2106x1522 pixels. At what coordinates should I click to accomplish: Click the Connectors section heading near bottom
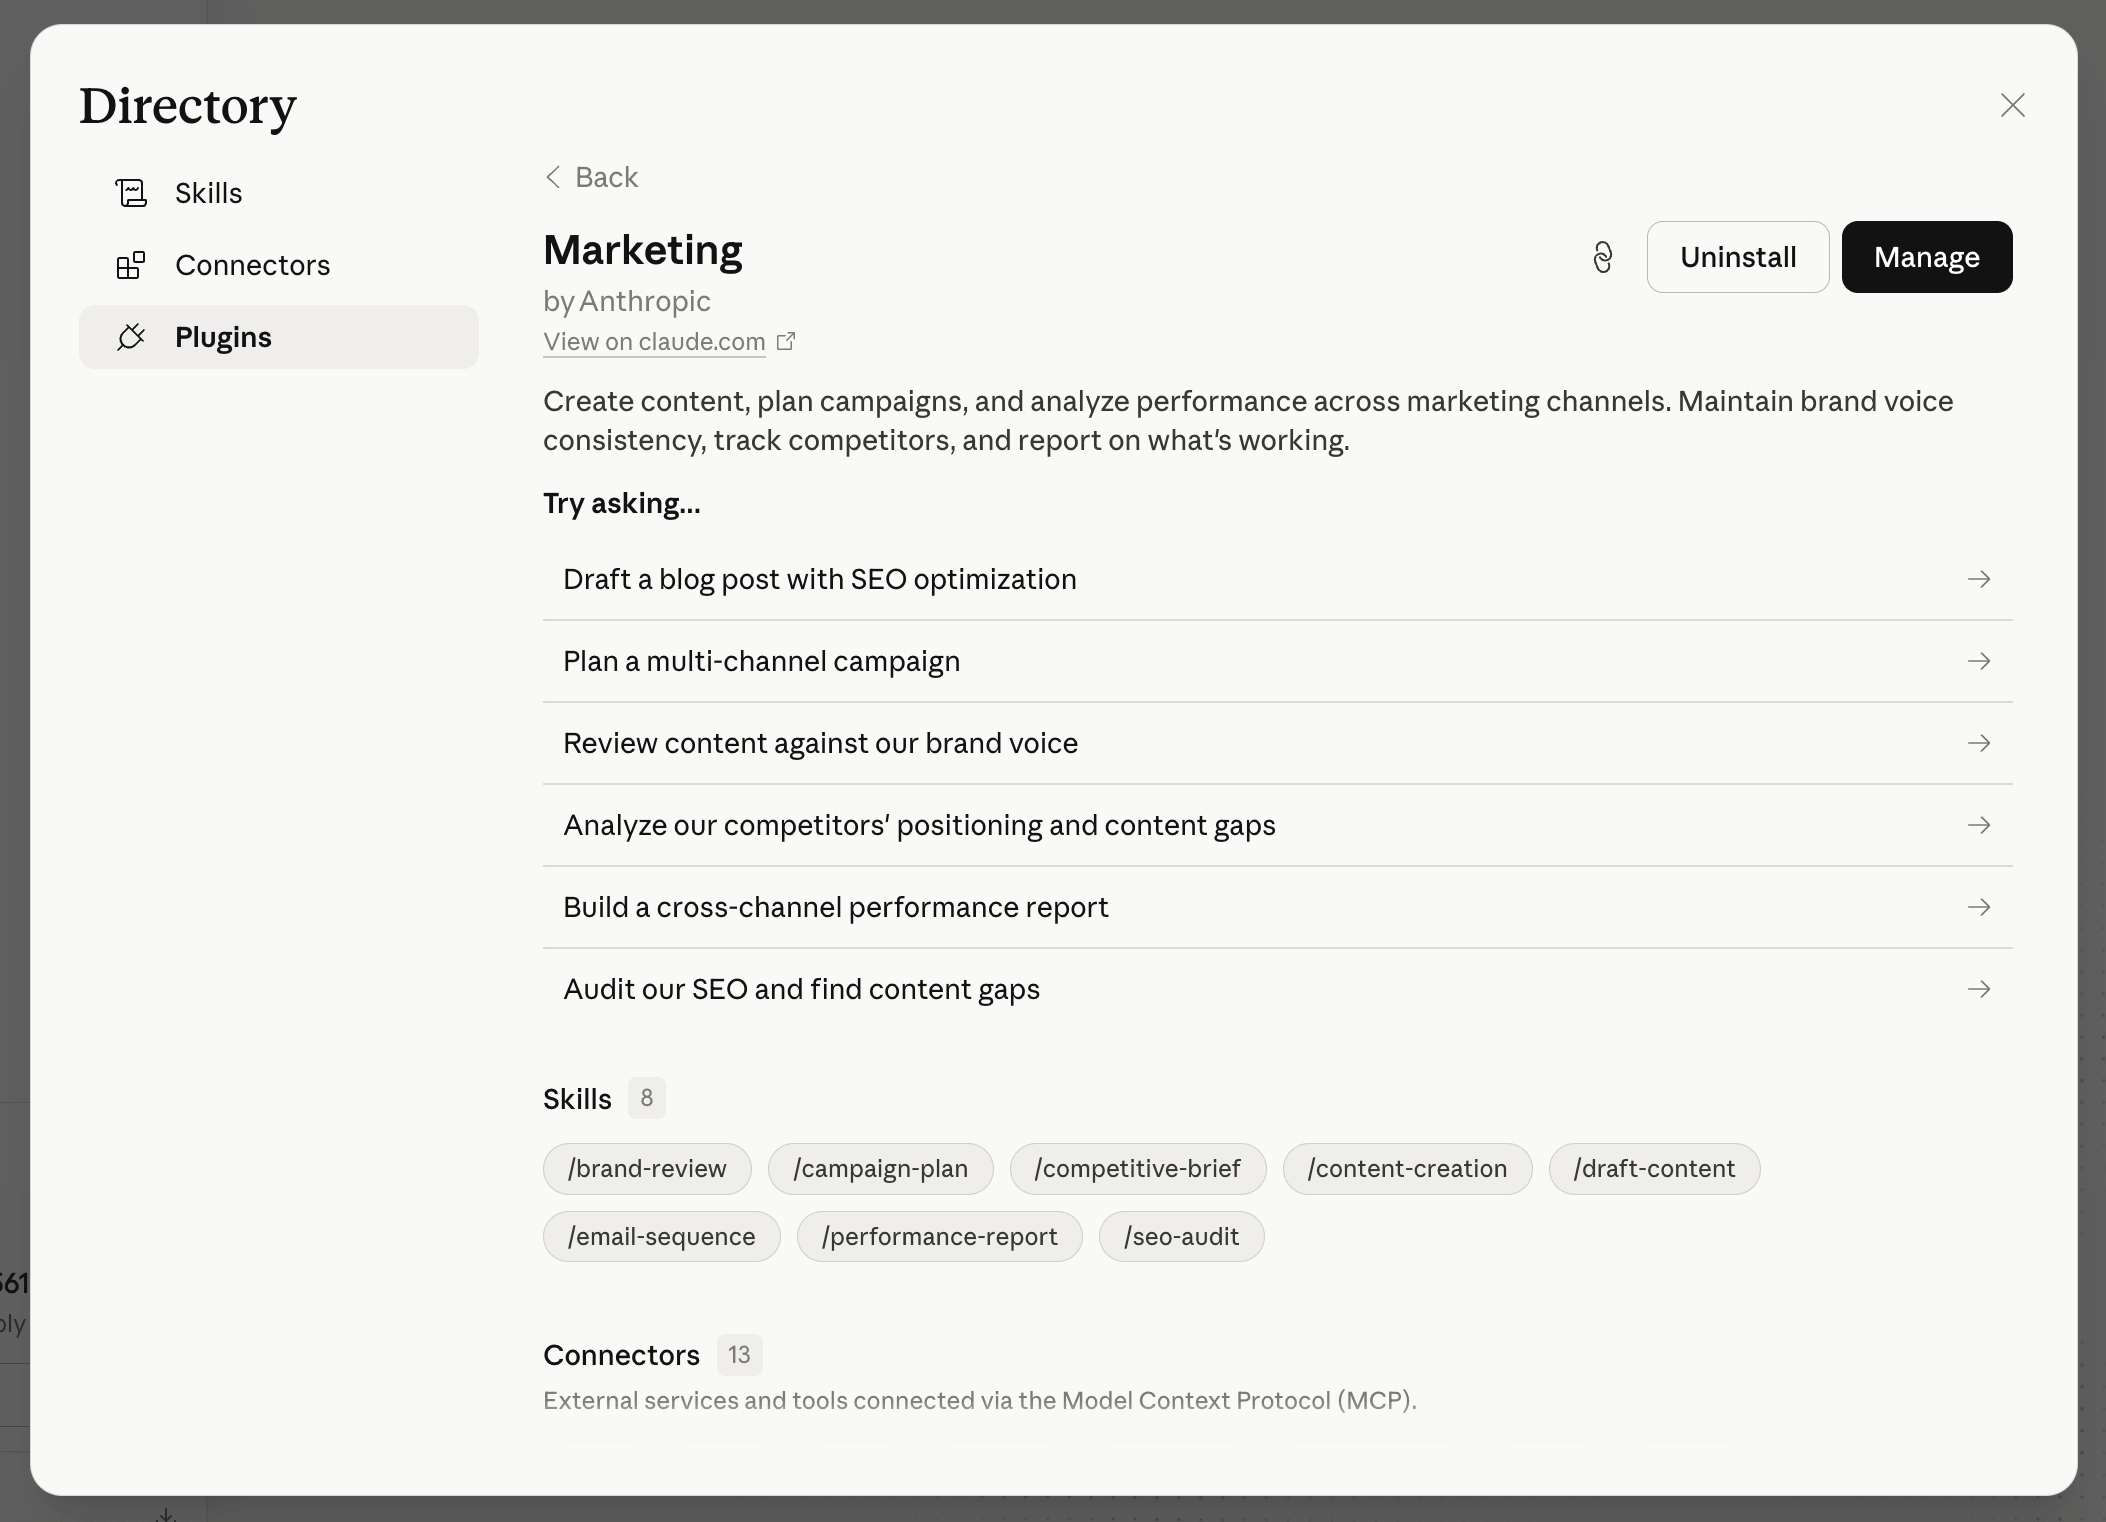621,1355
